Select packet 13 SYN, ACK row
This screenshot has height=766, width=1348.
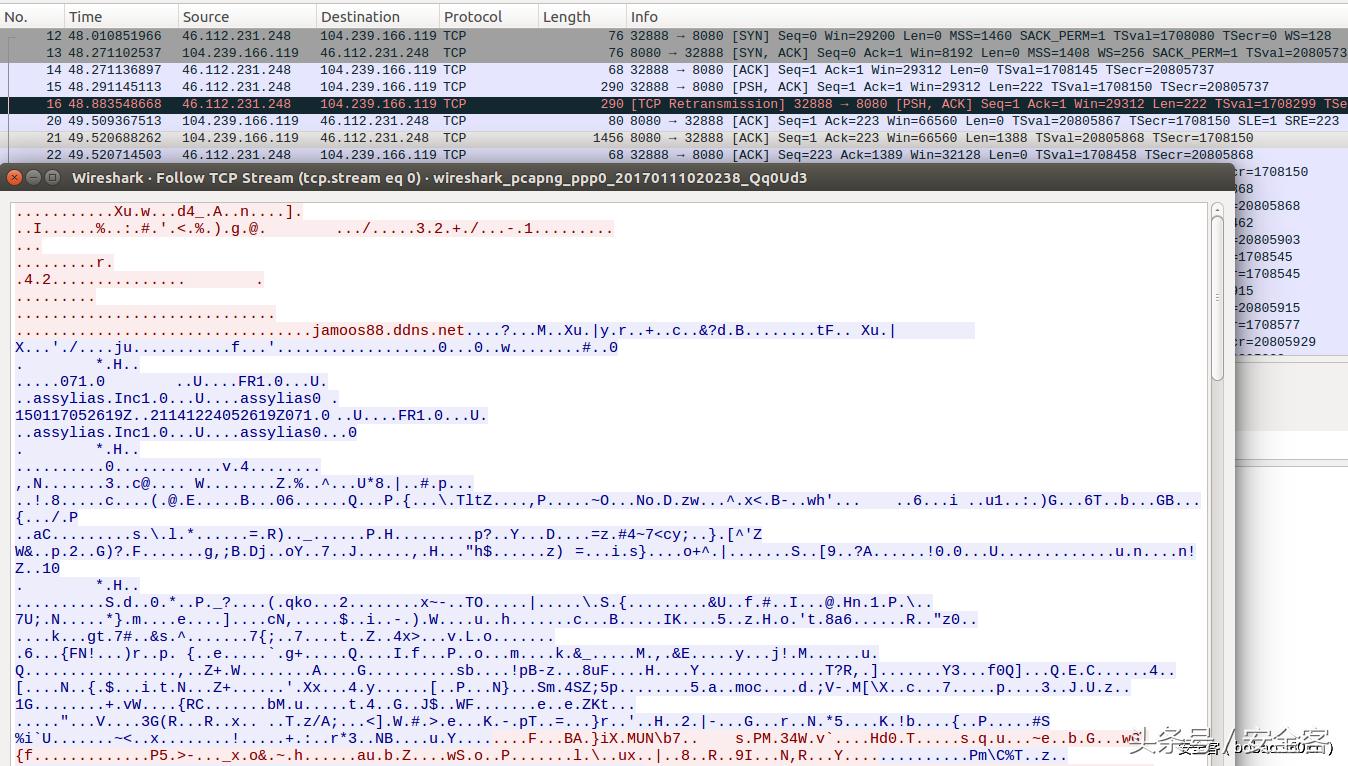click(674, 53)
